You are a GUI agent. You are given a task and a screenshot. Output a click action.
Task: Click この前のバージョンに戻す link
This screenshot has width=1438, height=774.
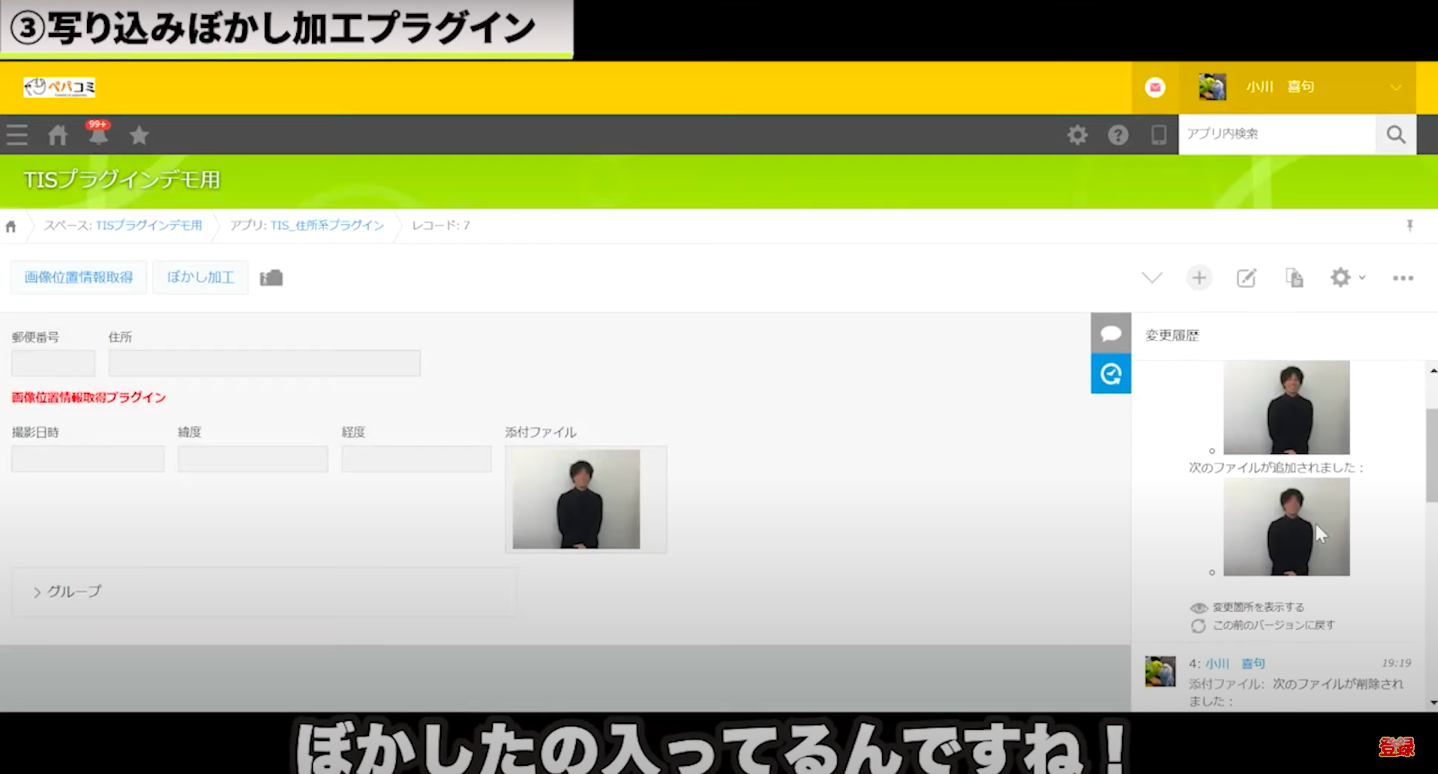[x=1273, y=625]
